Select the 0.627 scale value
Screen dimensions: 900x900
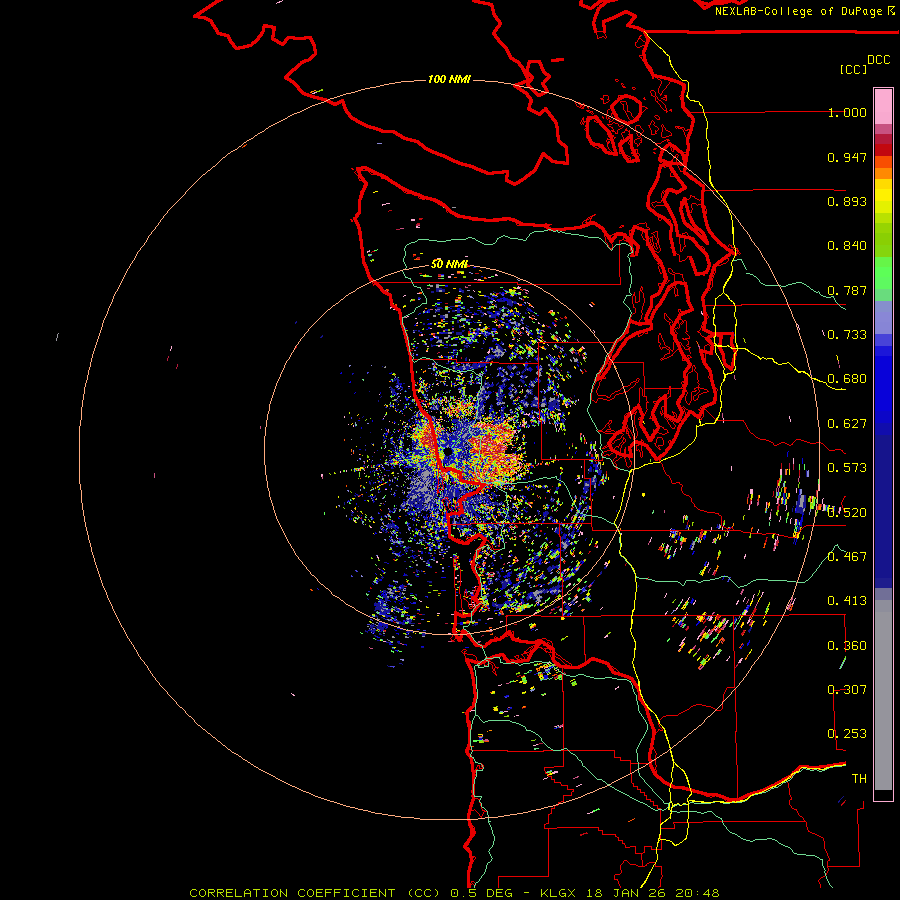pos(847,424)
